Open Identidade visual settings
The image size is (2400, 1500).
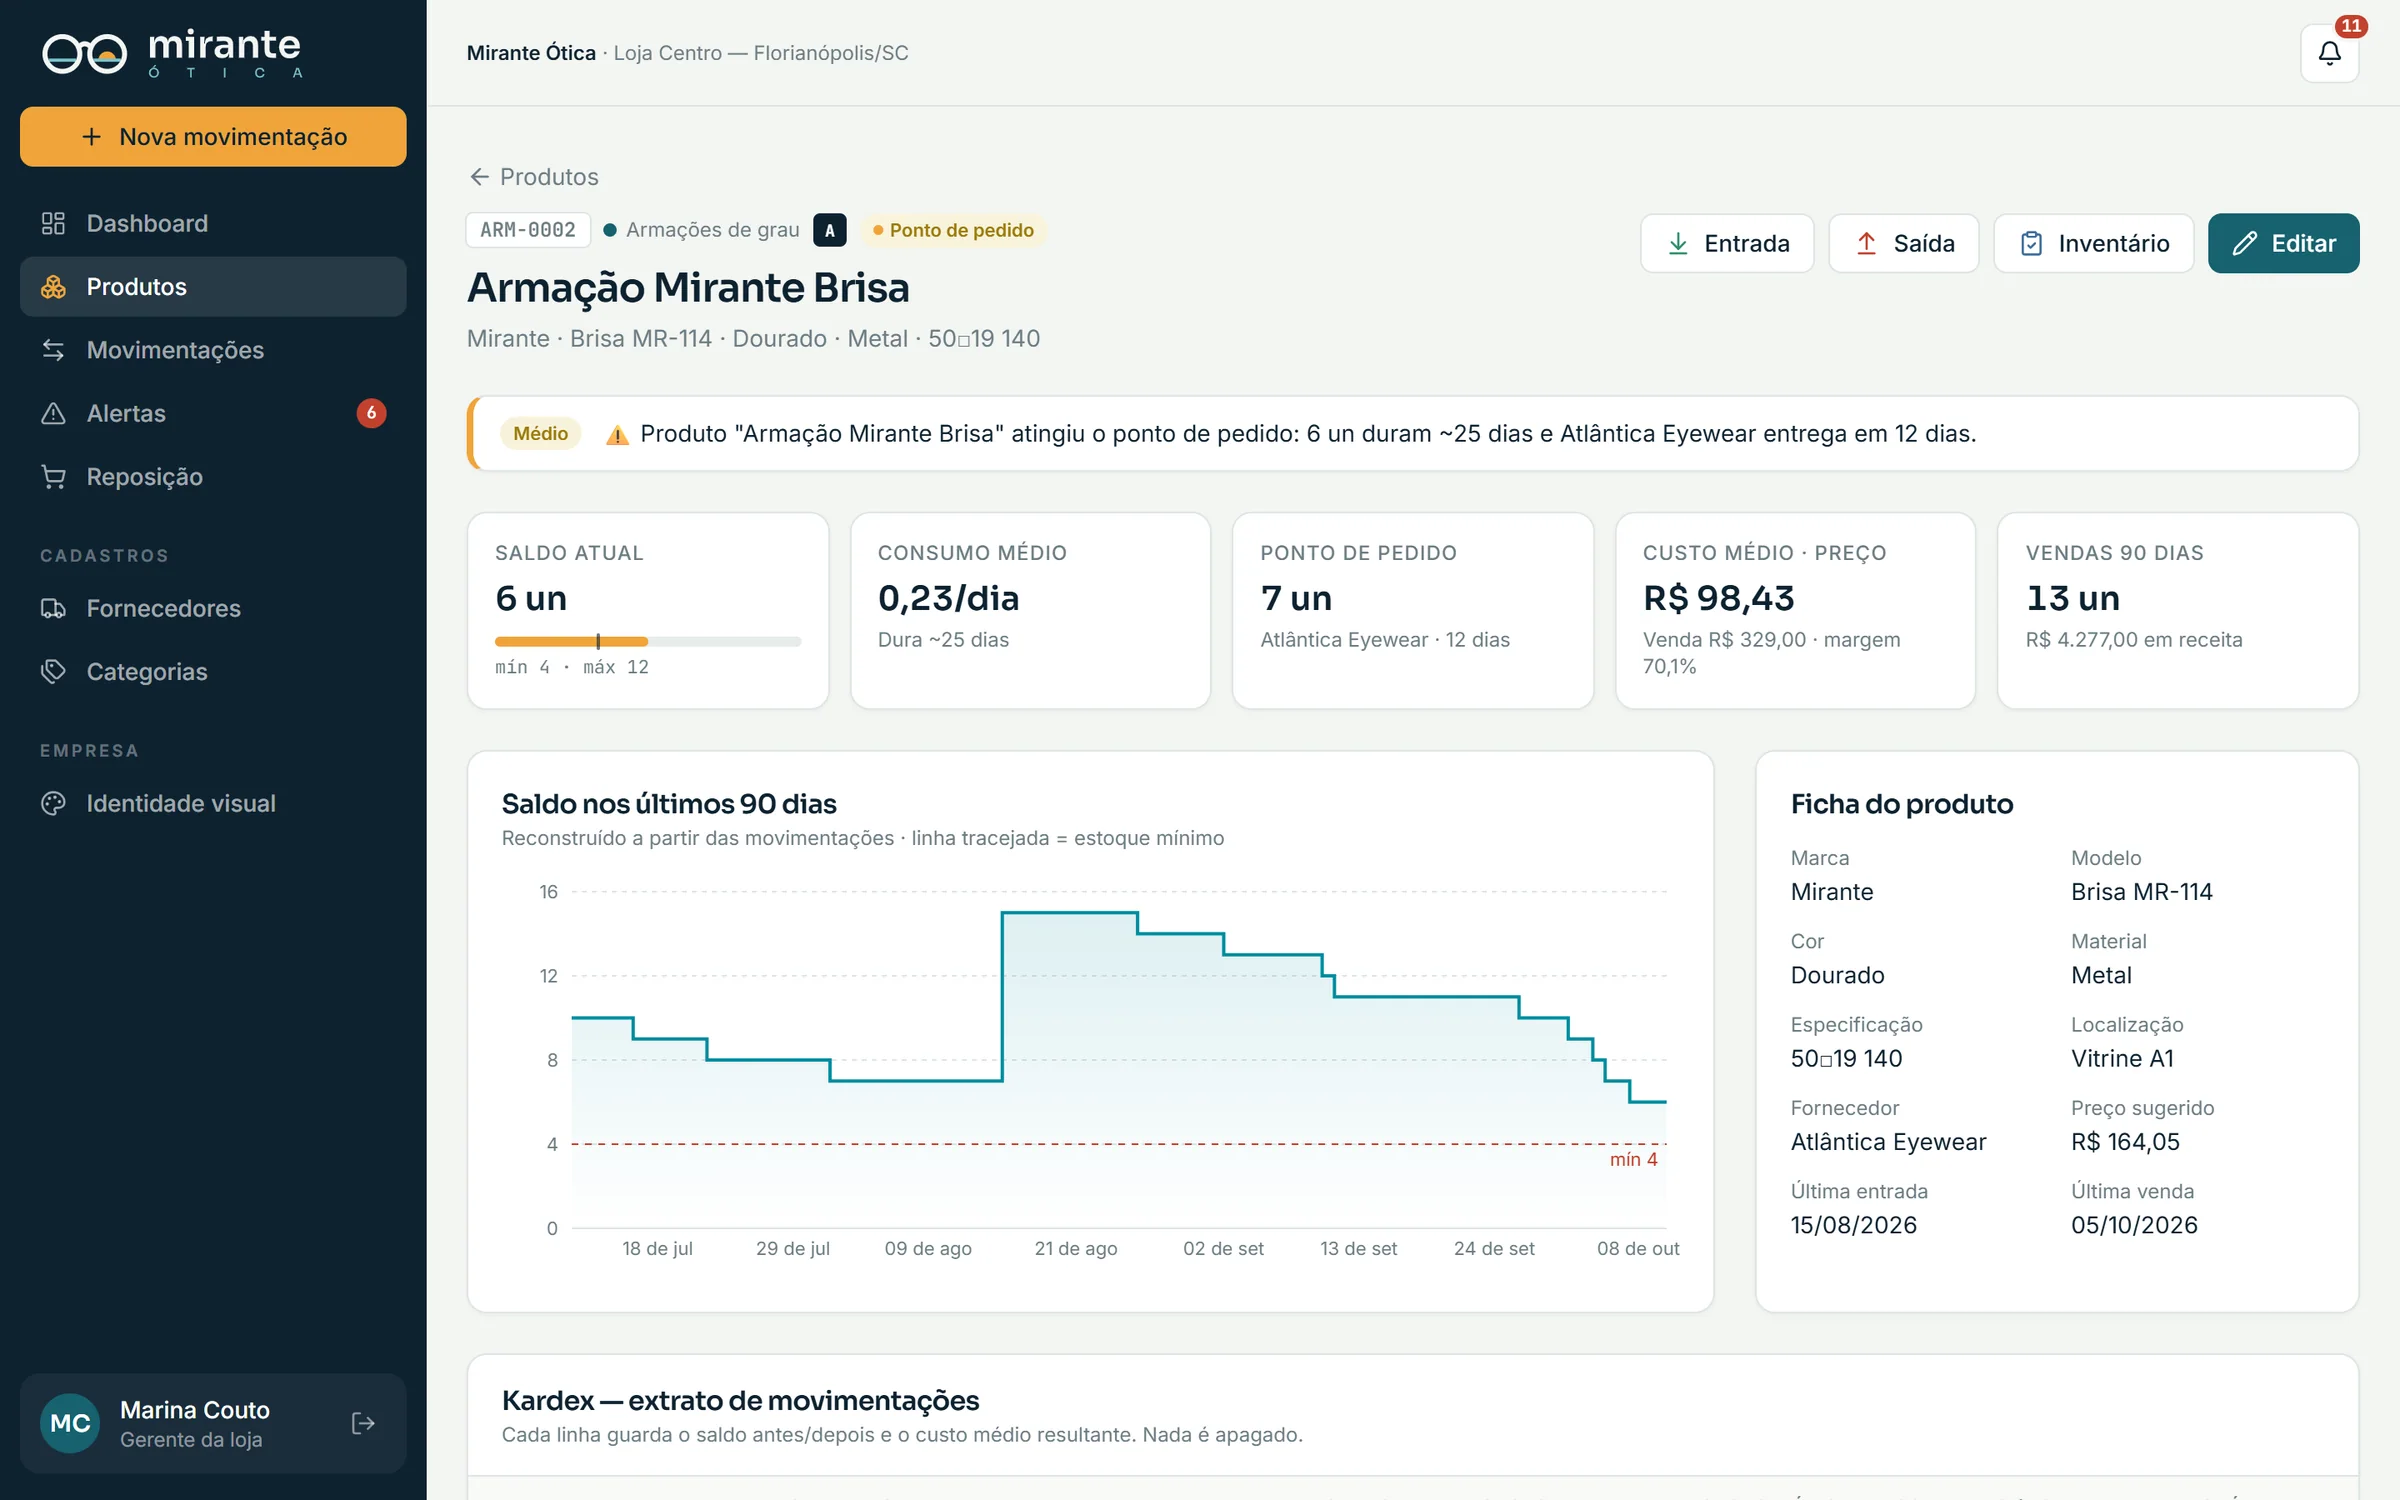(213, 803)
